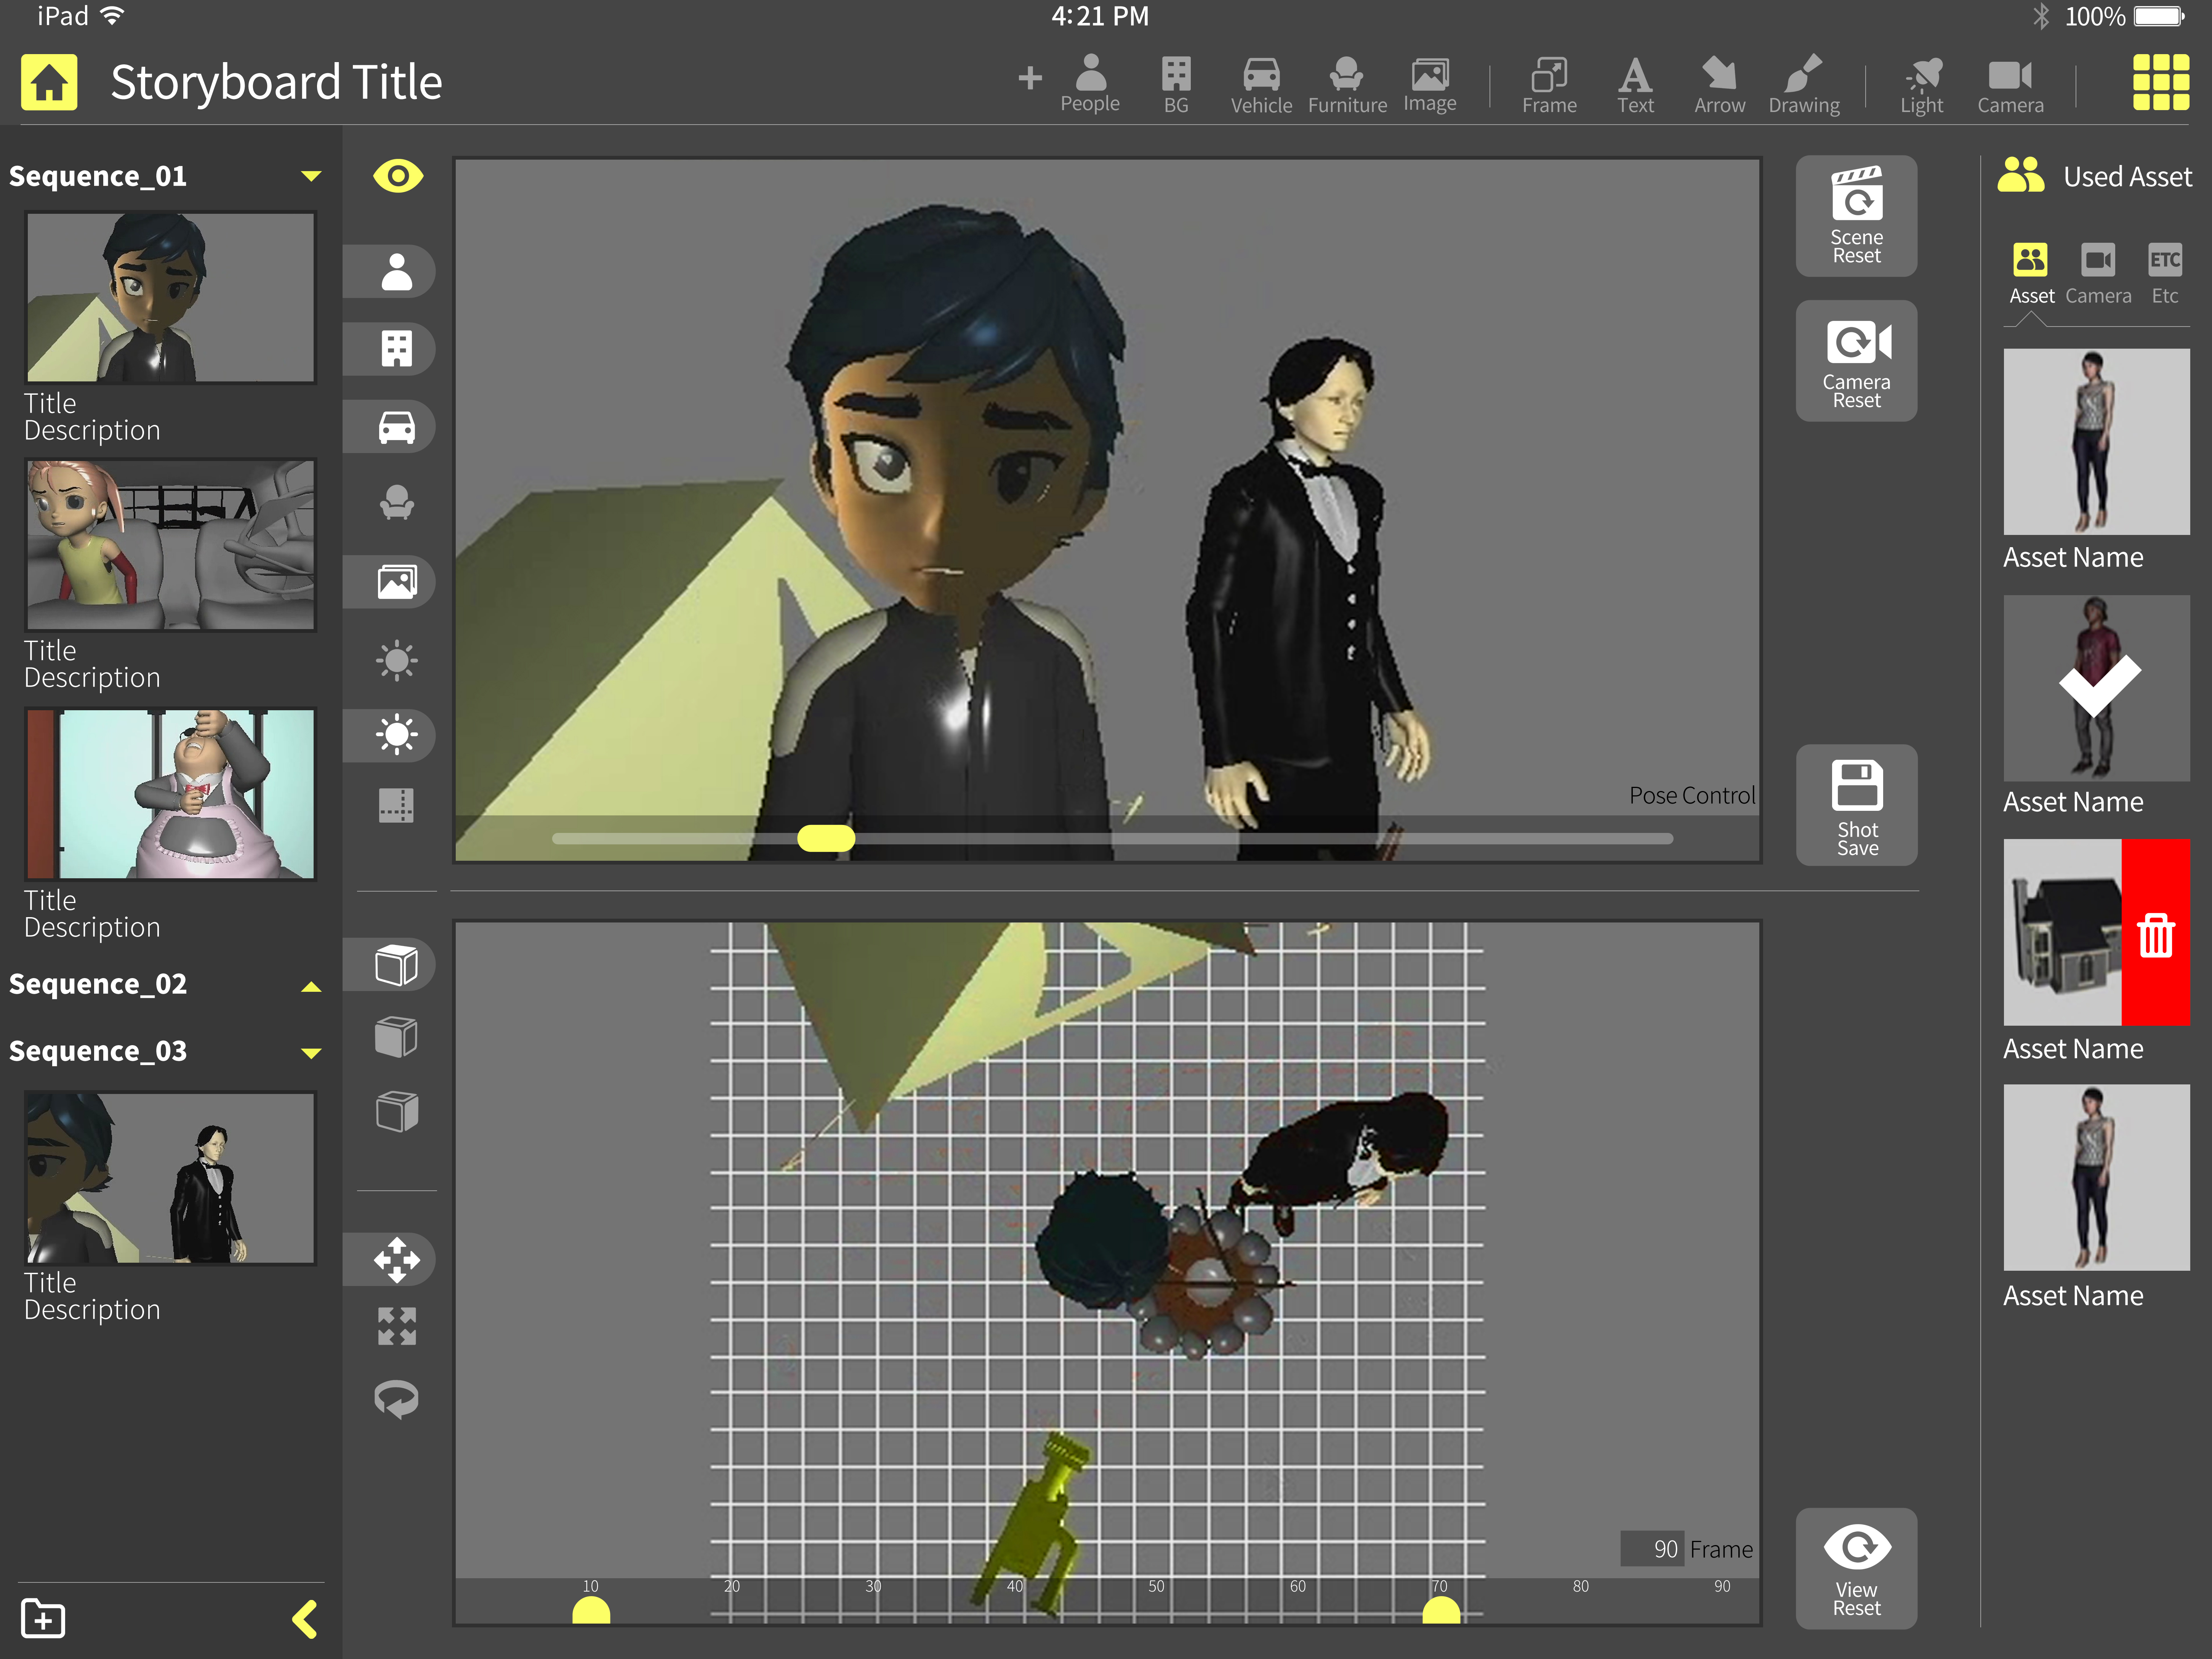Expand the Sequence_02 list

tap(311, 986)
